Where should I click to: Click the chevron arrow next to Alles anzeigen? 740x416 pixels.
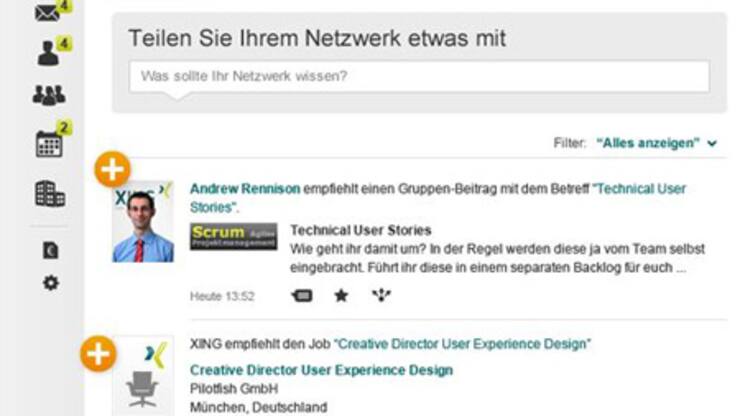712,144
